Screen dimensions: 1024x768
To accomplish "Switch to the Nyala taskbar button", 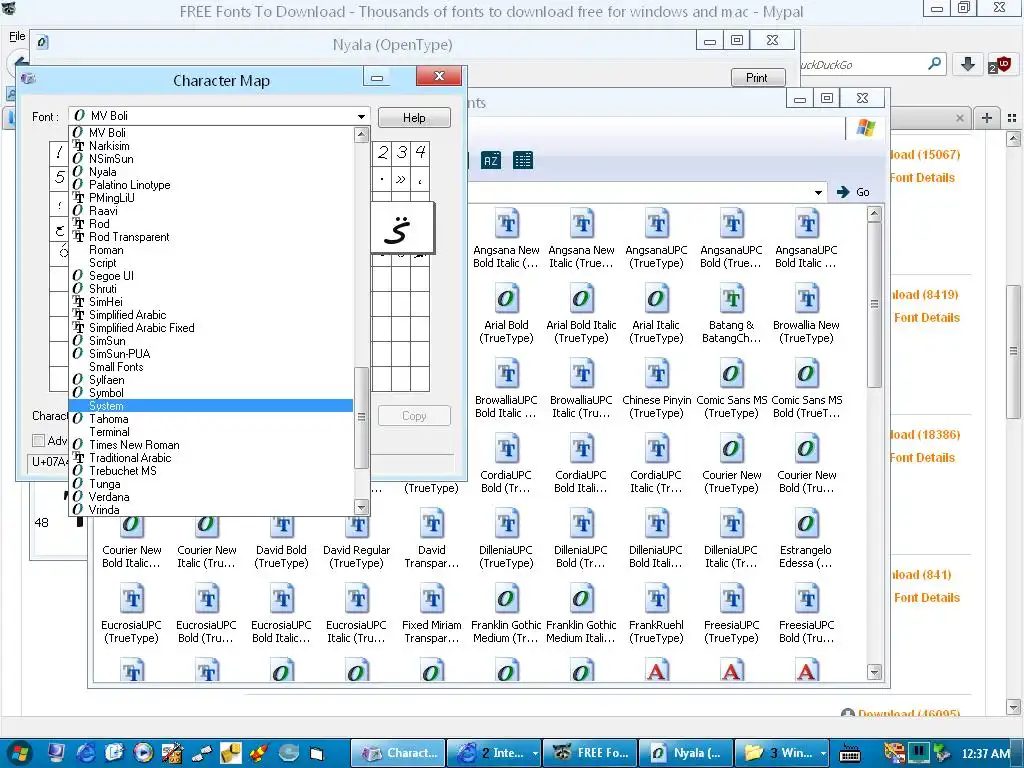I will click(686, 753).
